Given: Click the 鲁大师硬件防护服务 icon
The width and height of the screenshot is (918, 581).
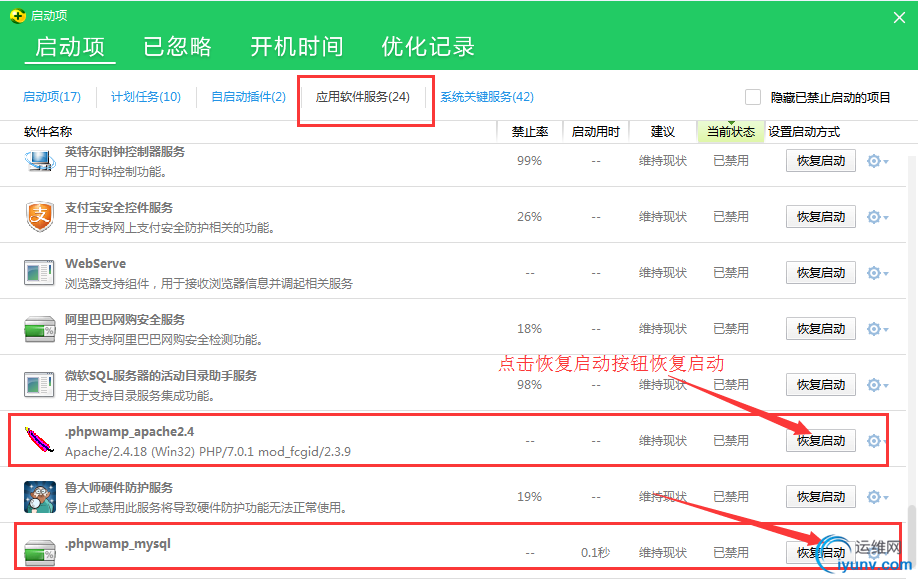Looking at the screenshot, I should pos(40,497).
